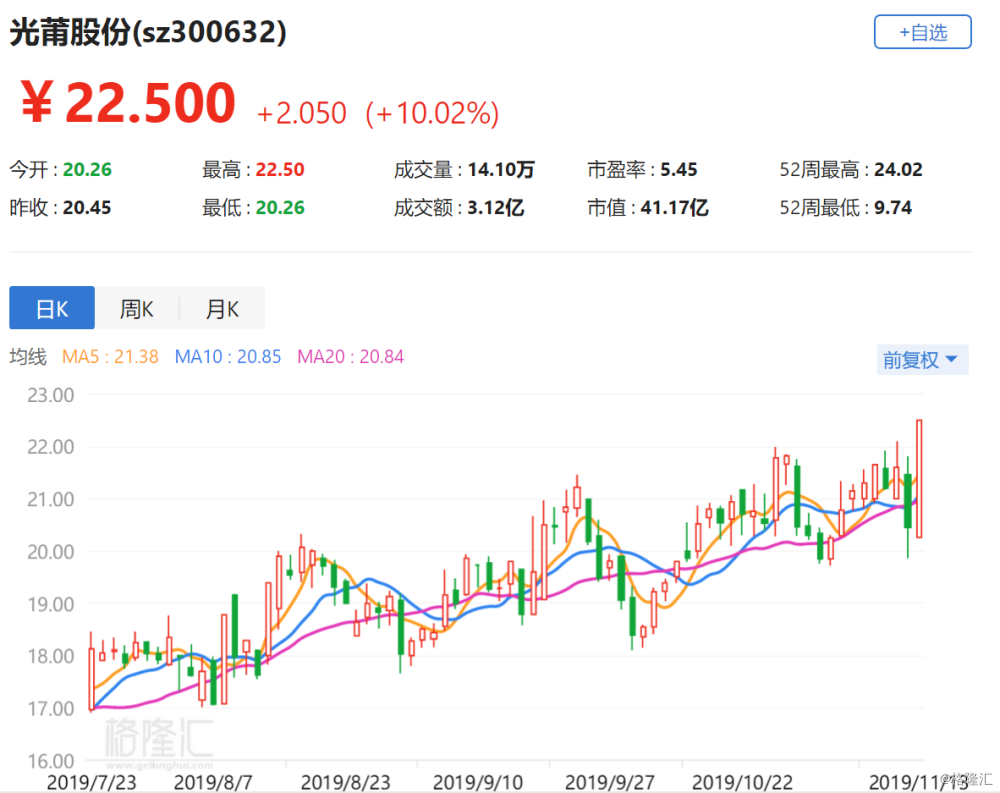
Task: Click the 2019/7/23 date axis label
Action: [x=92, y=782]
